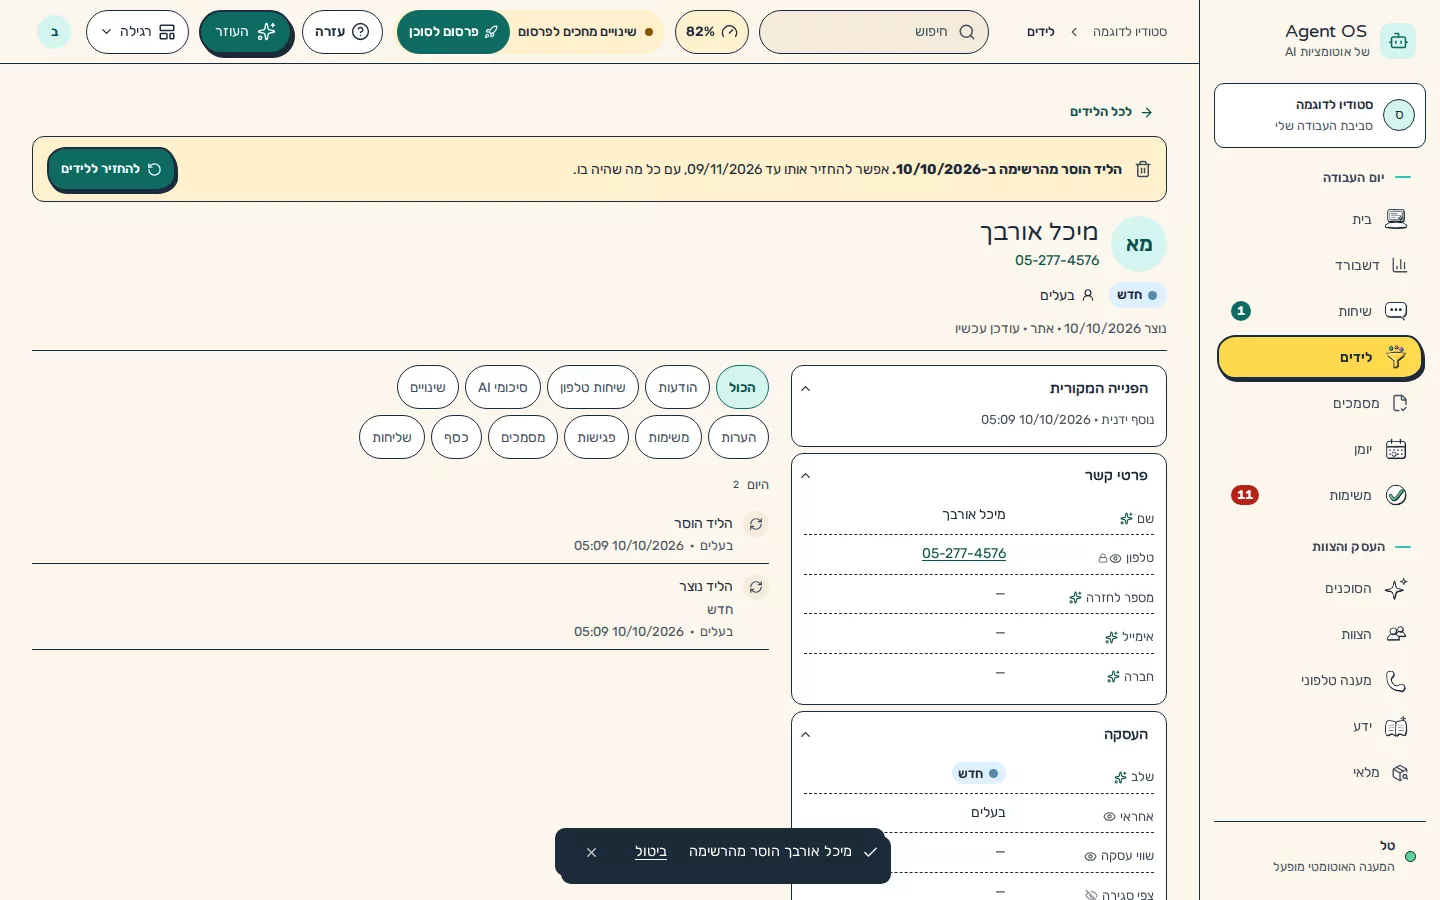Open the מלאי boxes icon in sidebar
The image size is (1440, 900).
click(1399, 773)
